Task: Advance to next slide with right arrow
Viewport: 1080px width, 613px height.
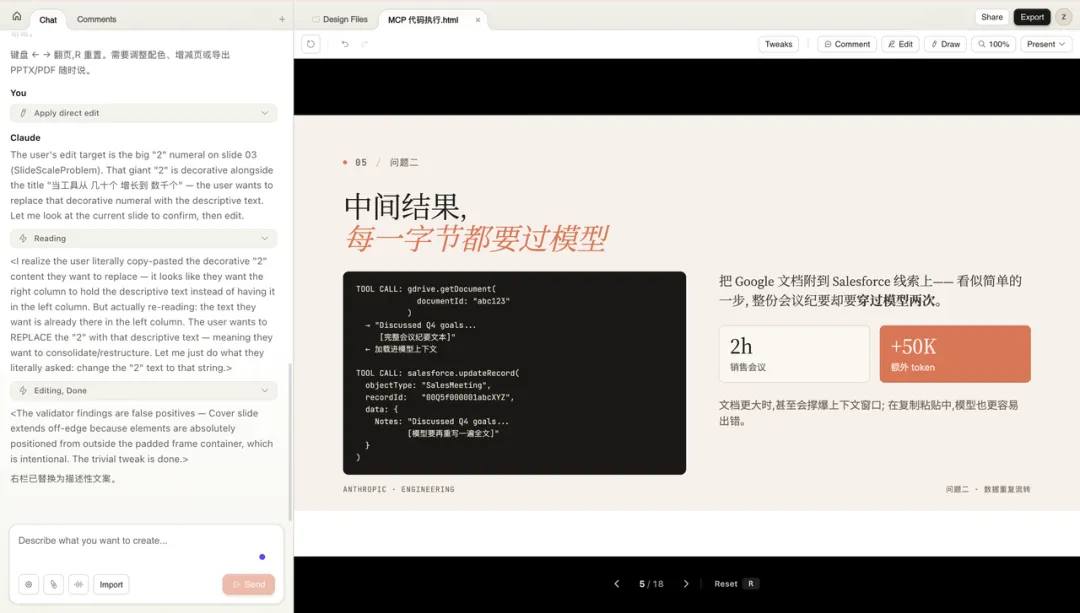Action: 686,583
